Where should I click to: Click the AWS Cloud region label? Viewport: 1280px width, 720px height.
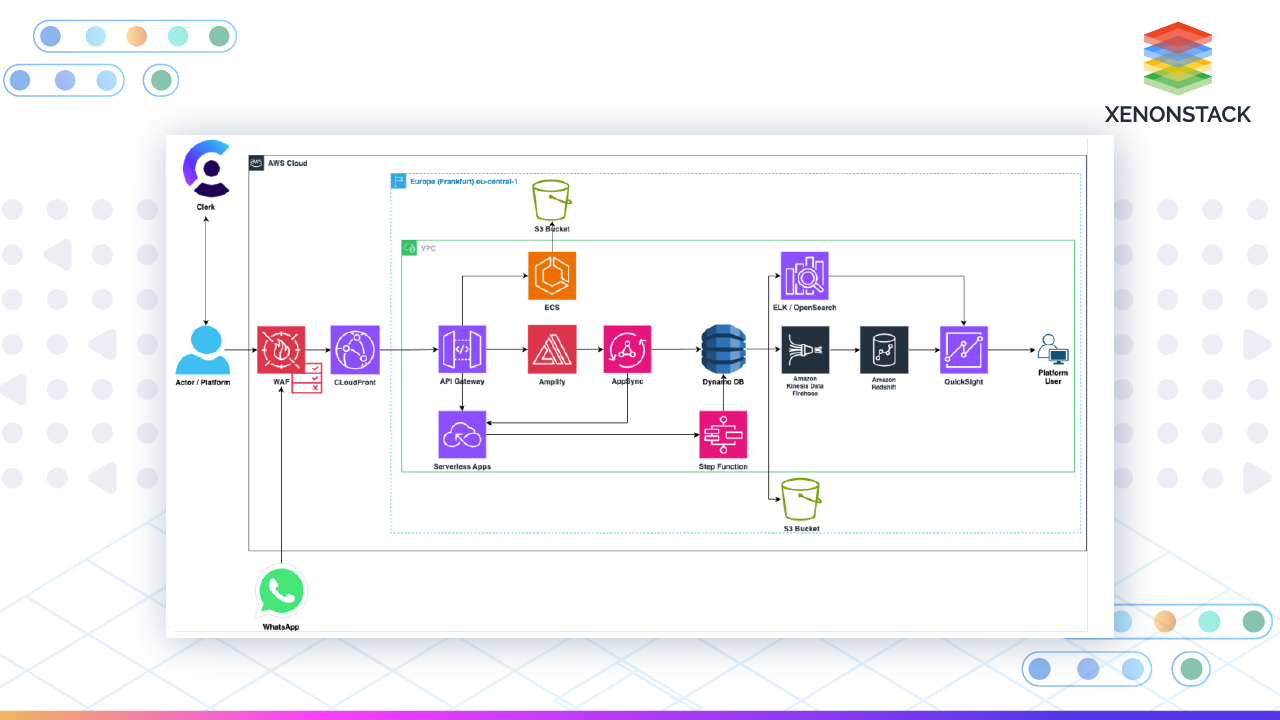pyautogui.click(x=286, y=163)
